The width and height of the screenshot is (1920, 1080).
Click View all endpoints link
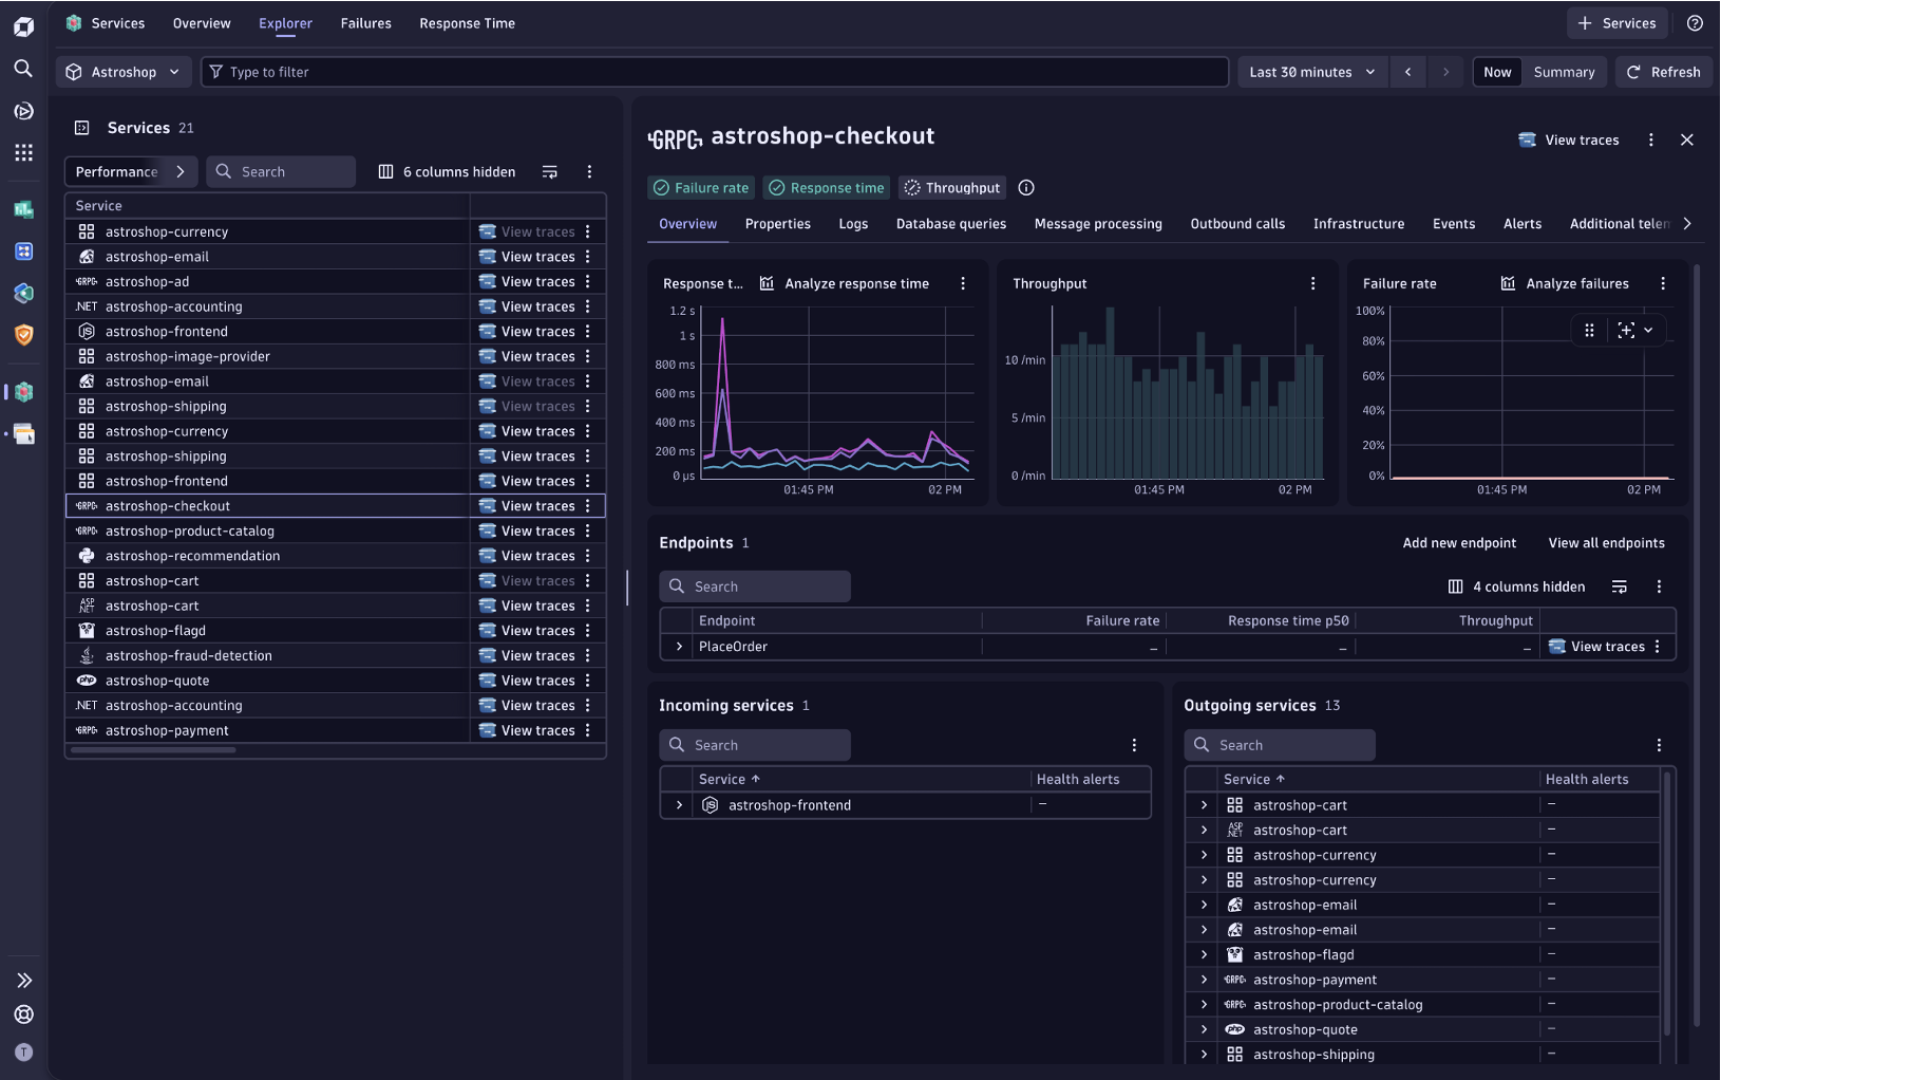(x=1606, y=542)
